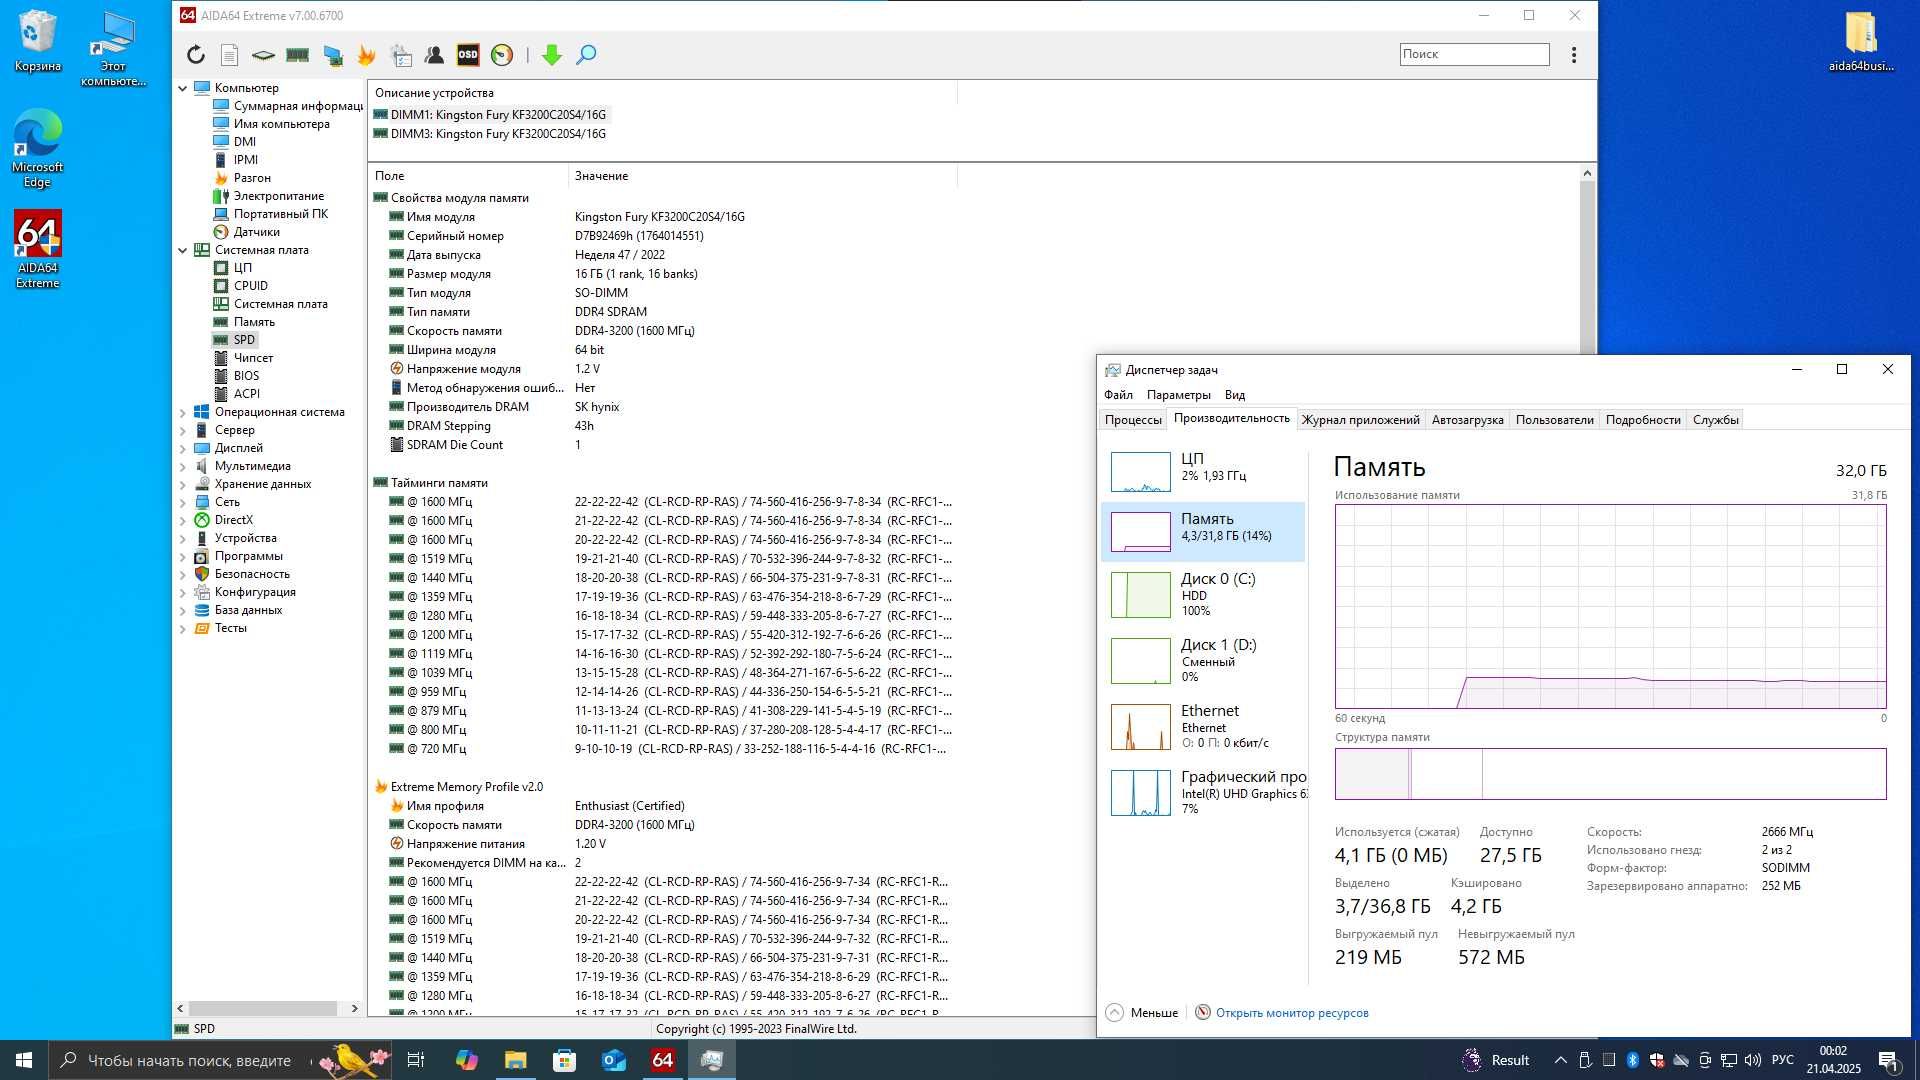The width and height of the screenshot is (1920, 1080).
Task: Switch to the Процессы tab
Action: pos(1133,420)
